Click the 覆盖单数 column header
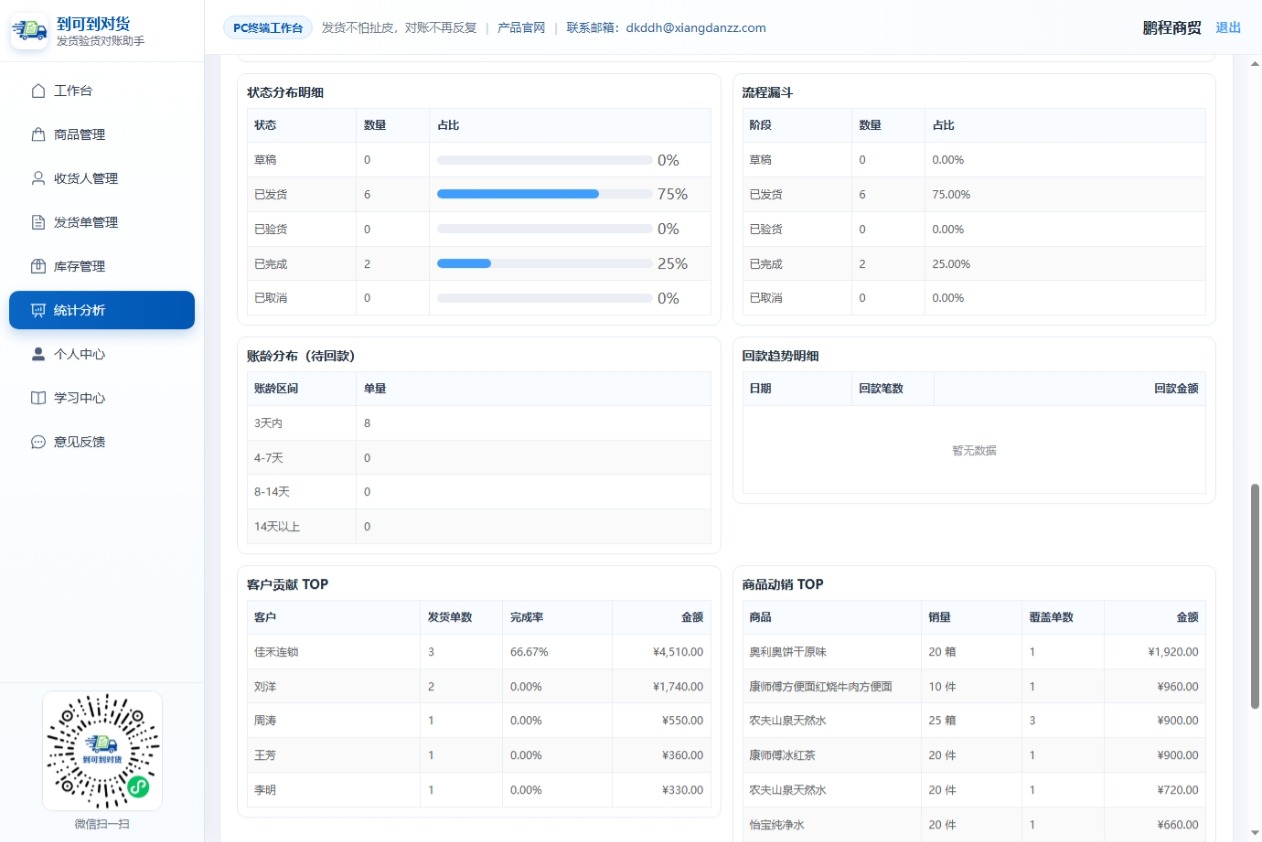The width and height of the screenshot is (1262, 842). pos(1051,617)
